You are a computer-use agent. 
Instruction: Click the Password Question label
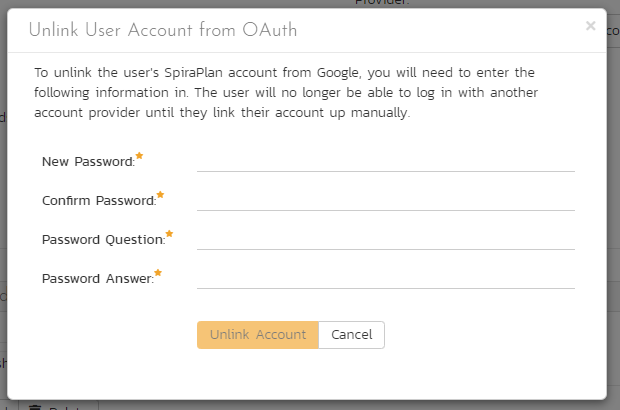103,240
